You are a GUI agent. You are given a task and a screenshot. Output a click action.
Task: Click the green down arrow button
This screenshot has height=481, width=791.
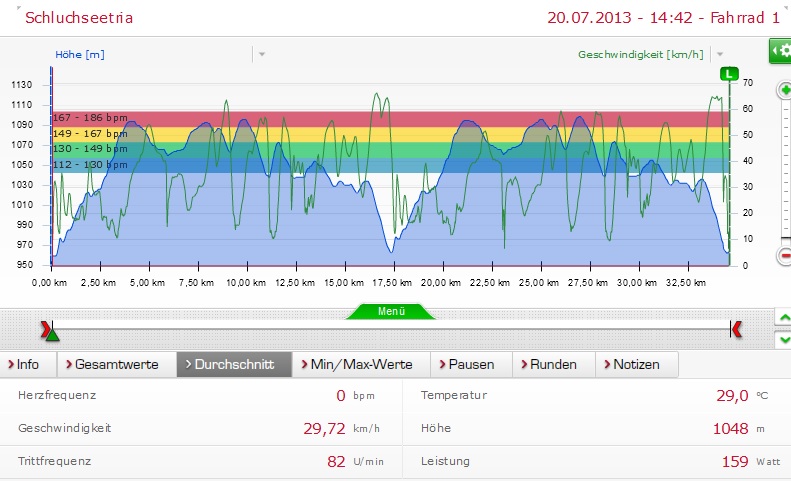[x=782, y=339]
